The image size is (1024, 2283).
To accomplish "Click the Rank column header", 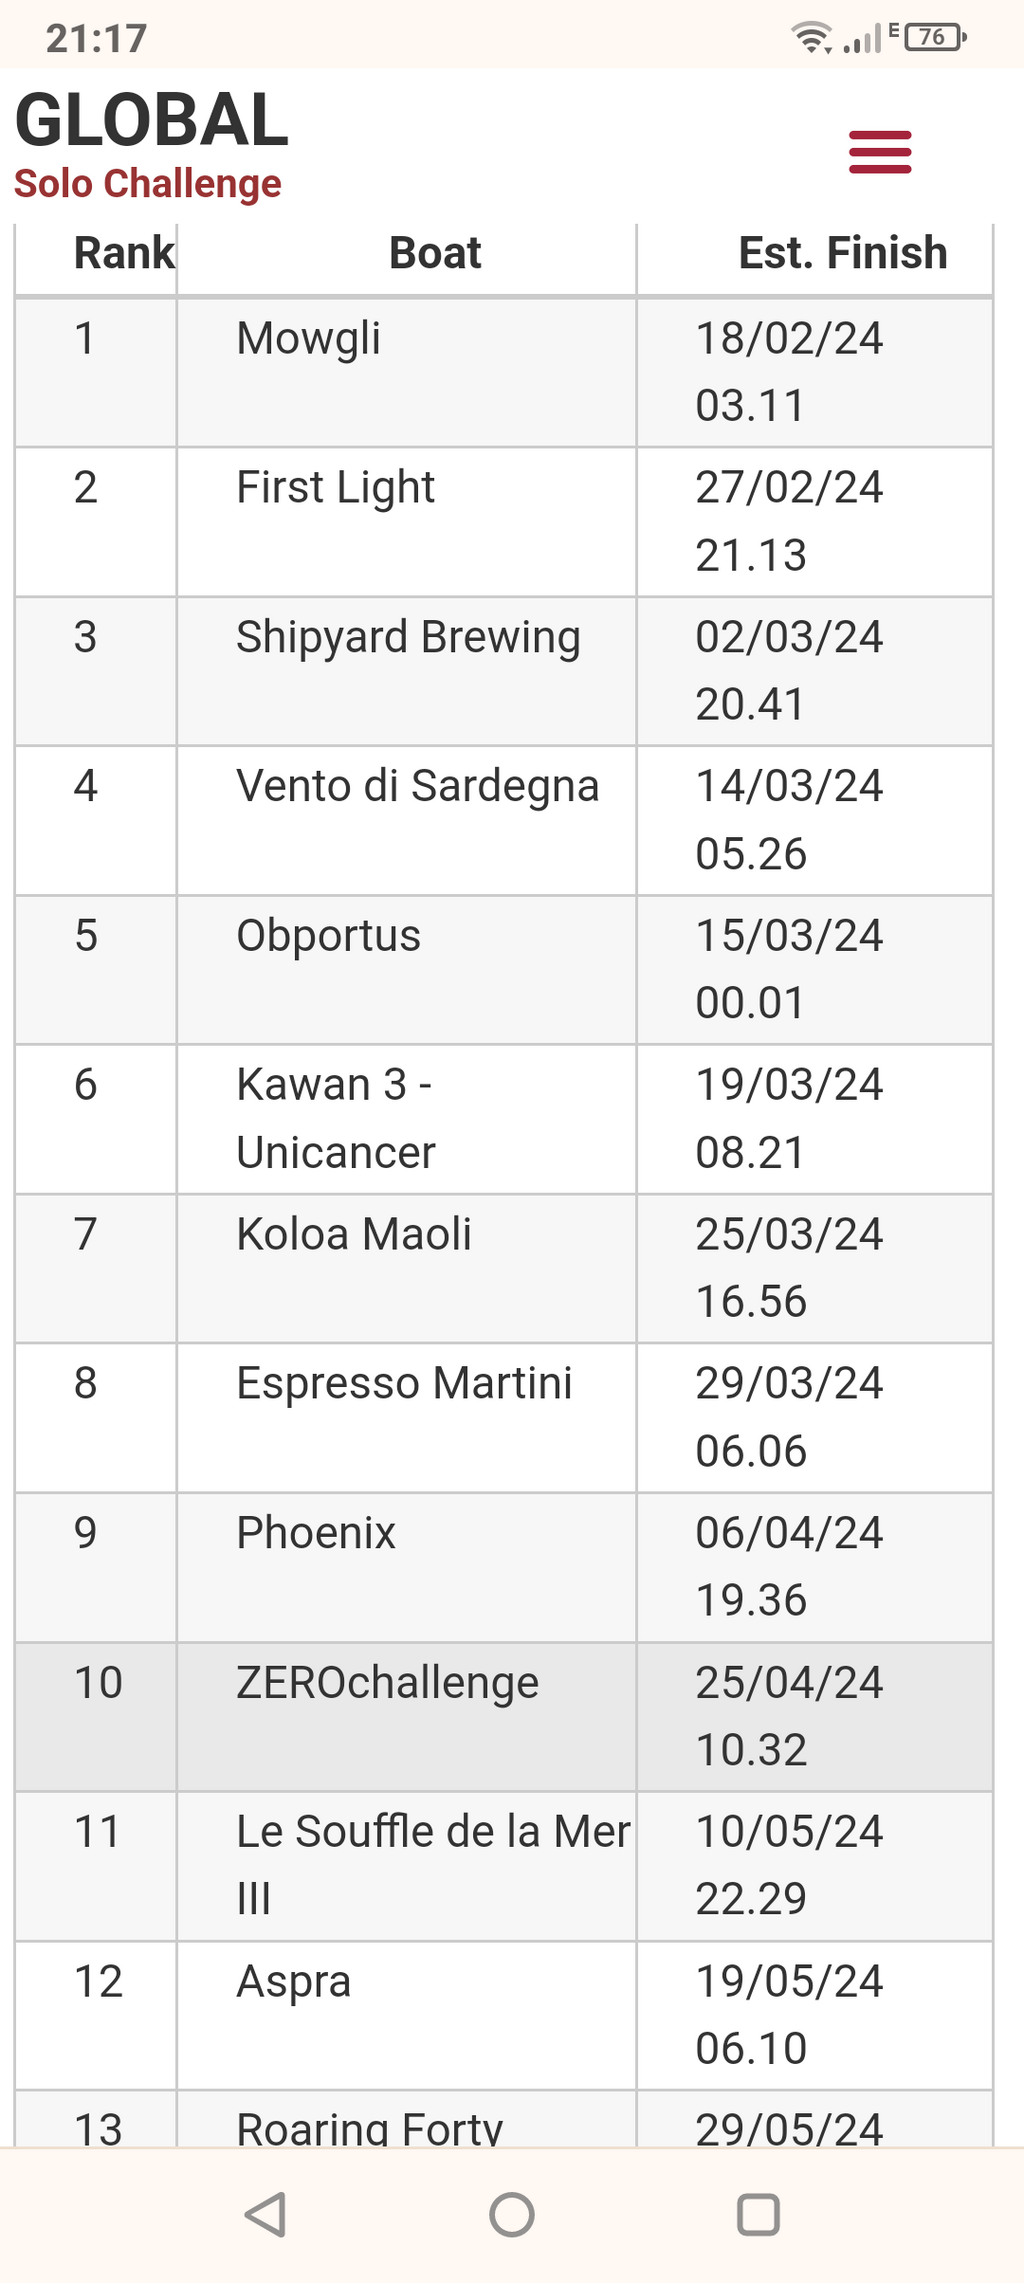I will pyautogui.click(x=124, y=253).
